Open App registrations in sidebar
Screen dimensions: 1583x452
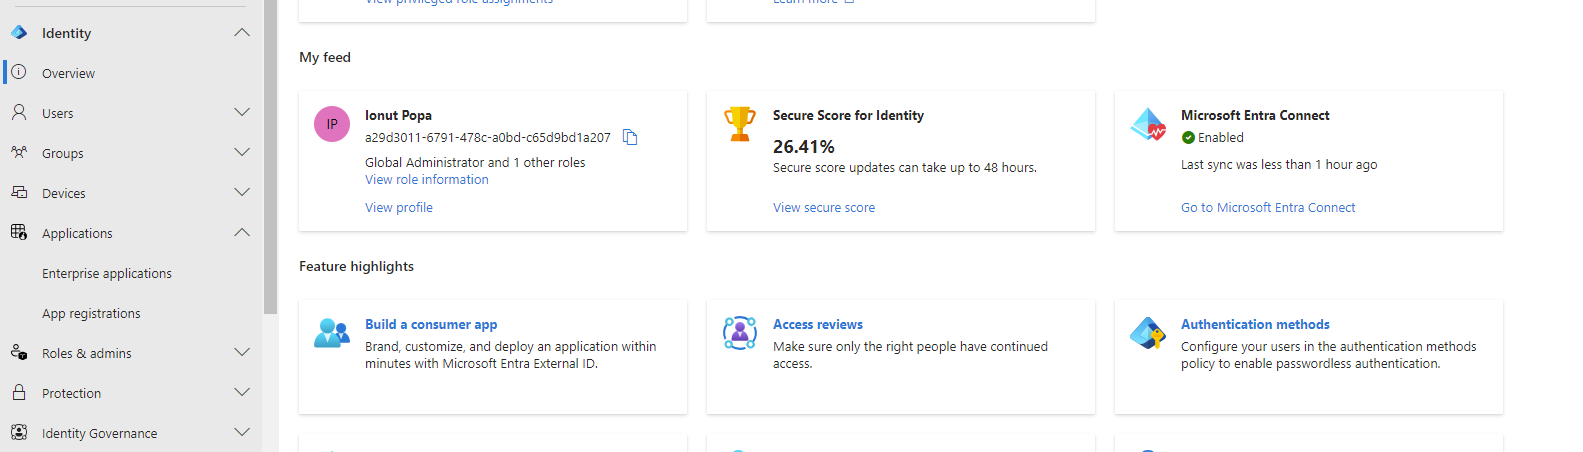tap(91, 313)
